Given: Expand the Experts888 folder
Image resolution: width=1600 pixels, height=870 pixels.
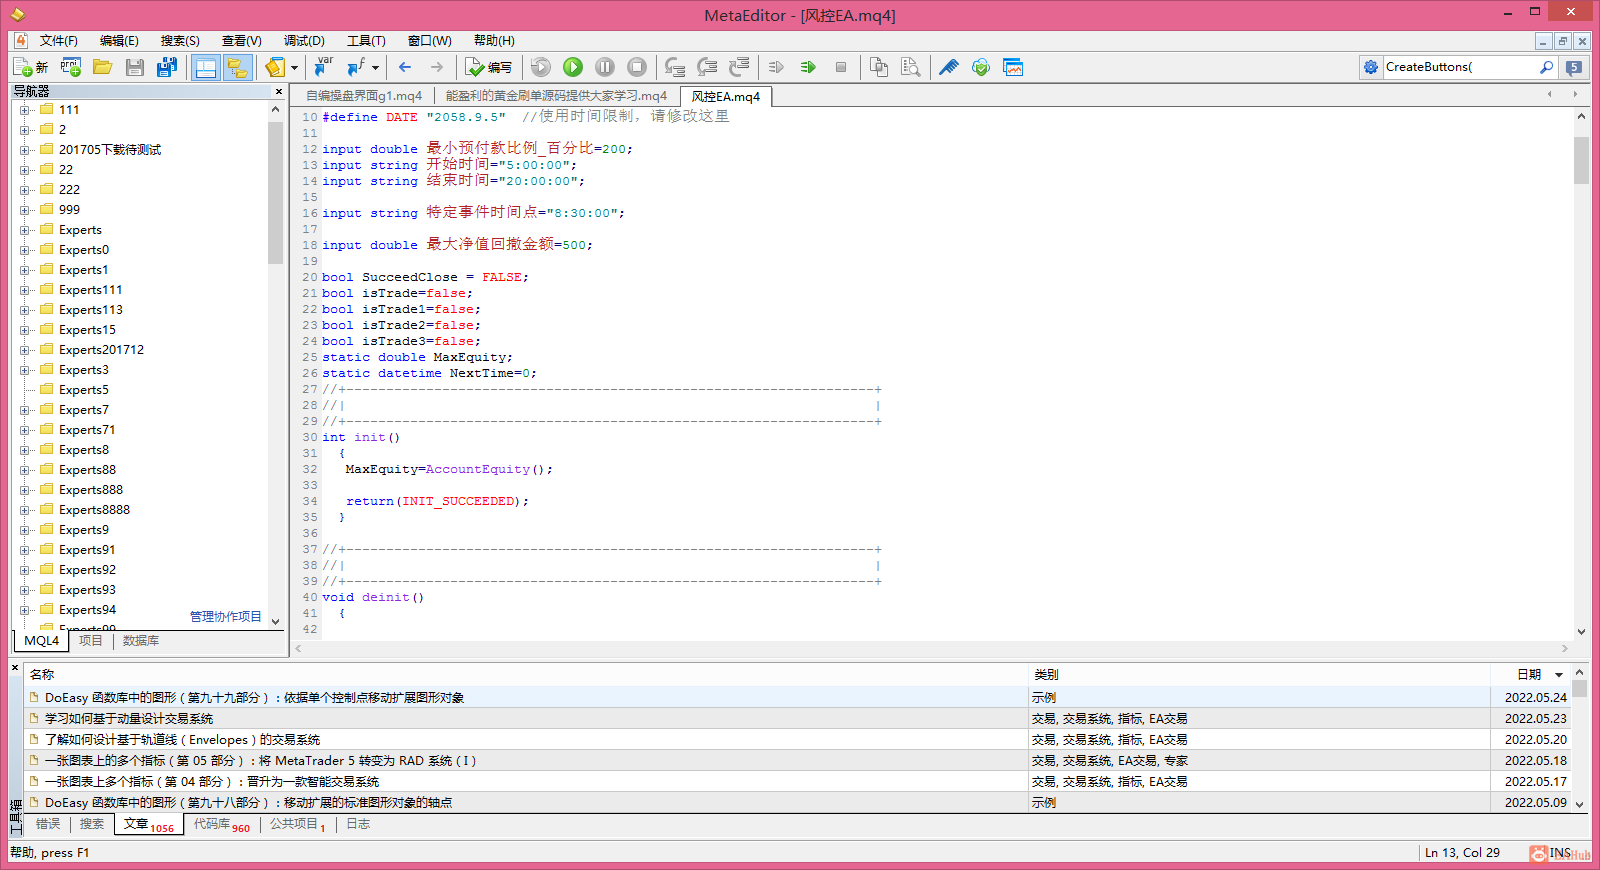Looking at the screenshot, I should pos(24,490).
